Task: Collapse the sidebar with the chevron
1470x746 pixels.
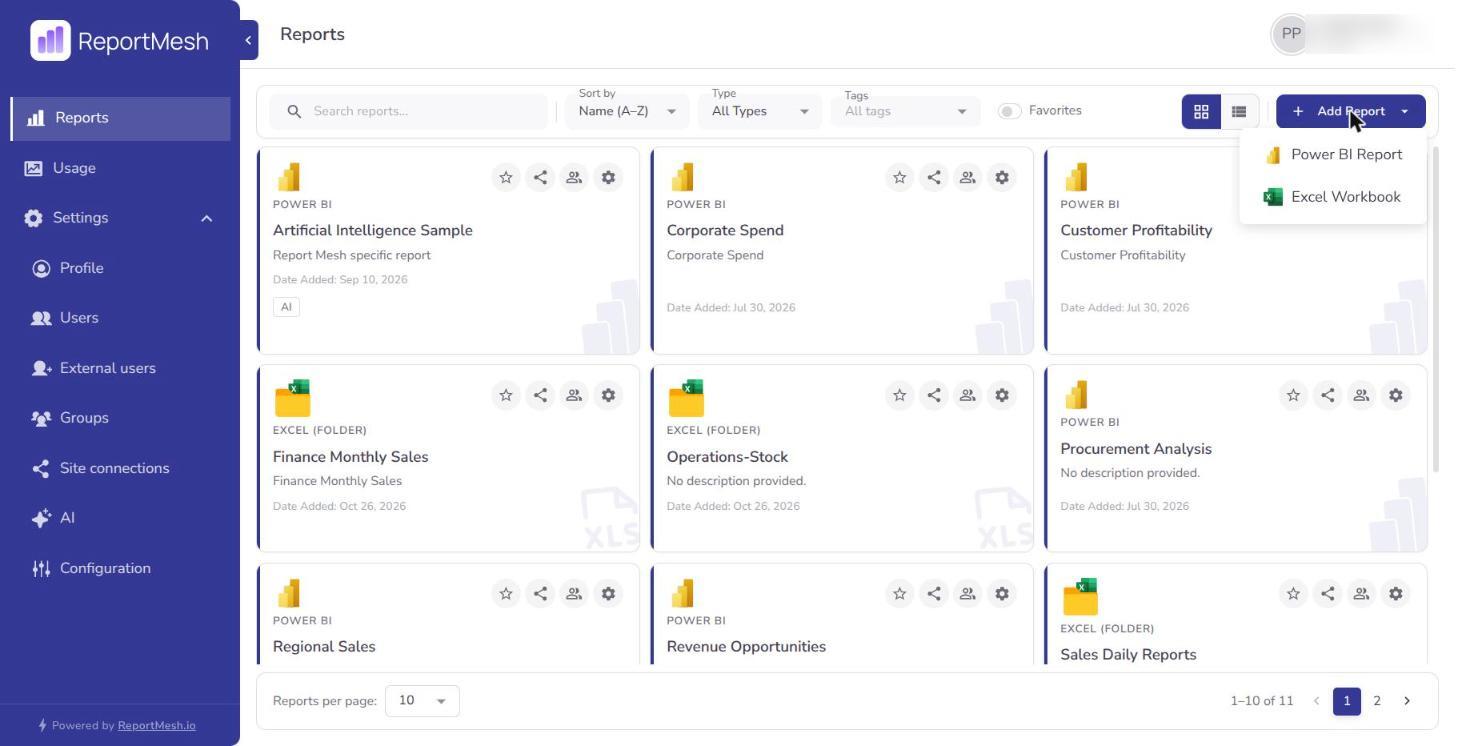Action: pyautogui.click(x=248, y=40)
